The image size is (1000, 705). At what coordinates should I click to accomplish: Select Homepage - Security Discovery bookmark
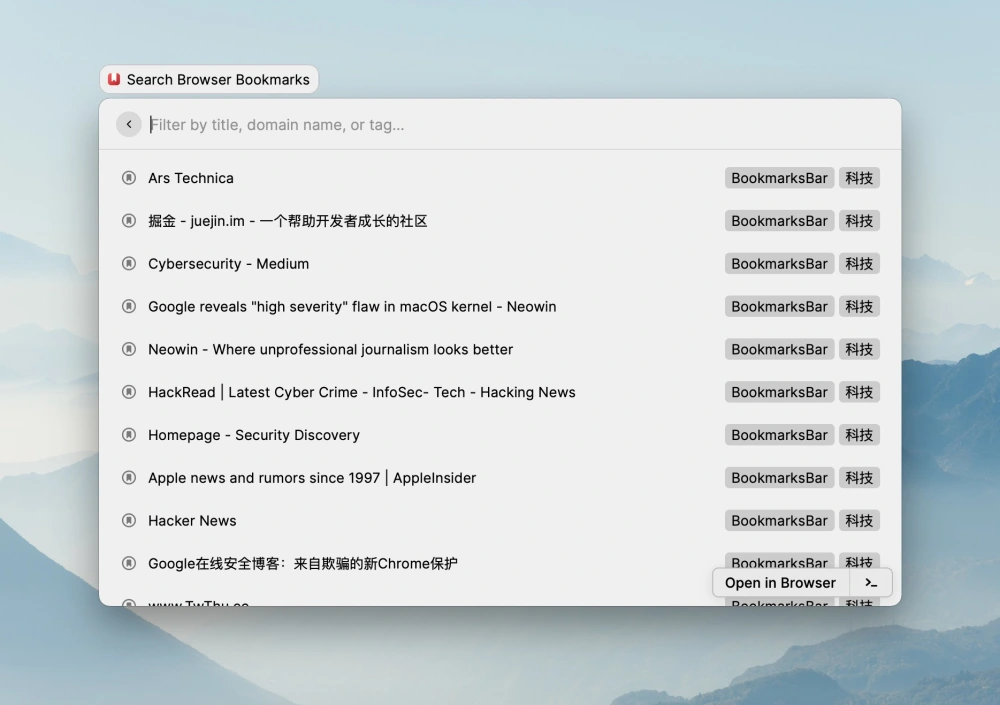pos(500,434)
